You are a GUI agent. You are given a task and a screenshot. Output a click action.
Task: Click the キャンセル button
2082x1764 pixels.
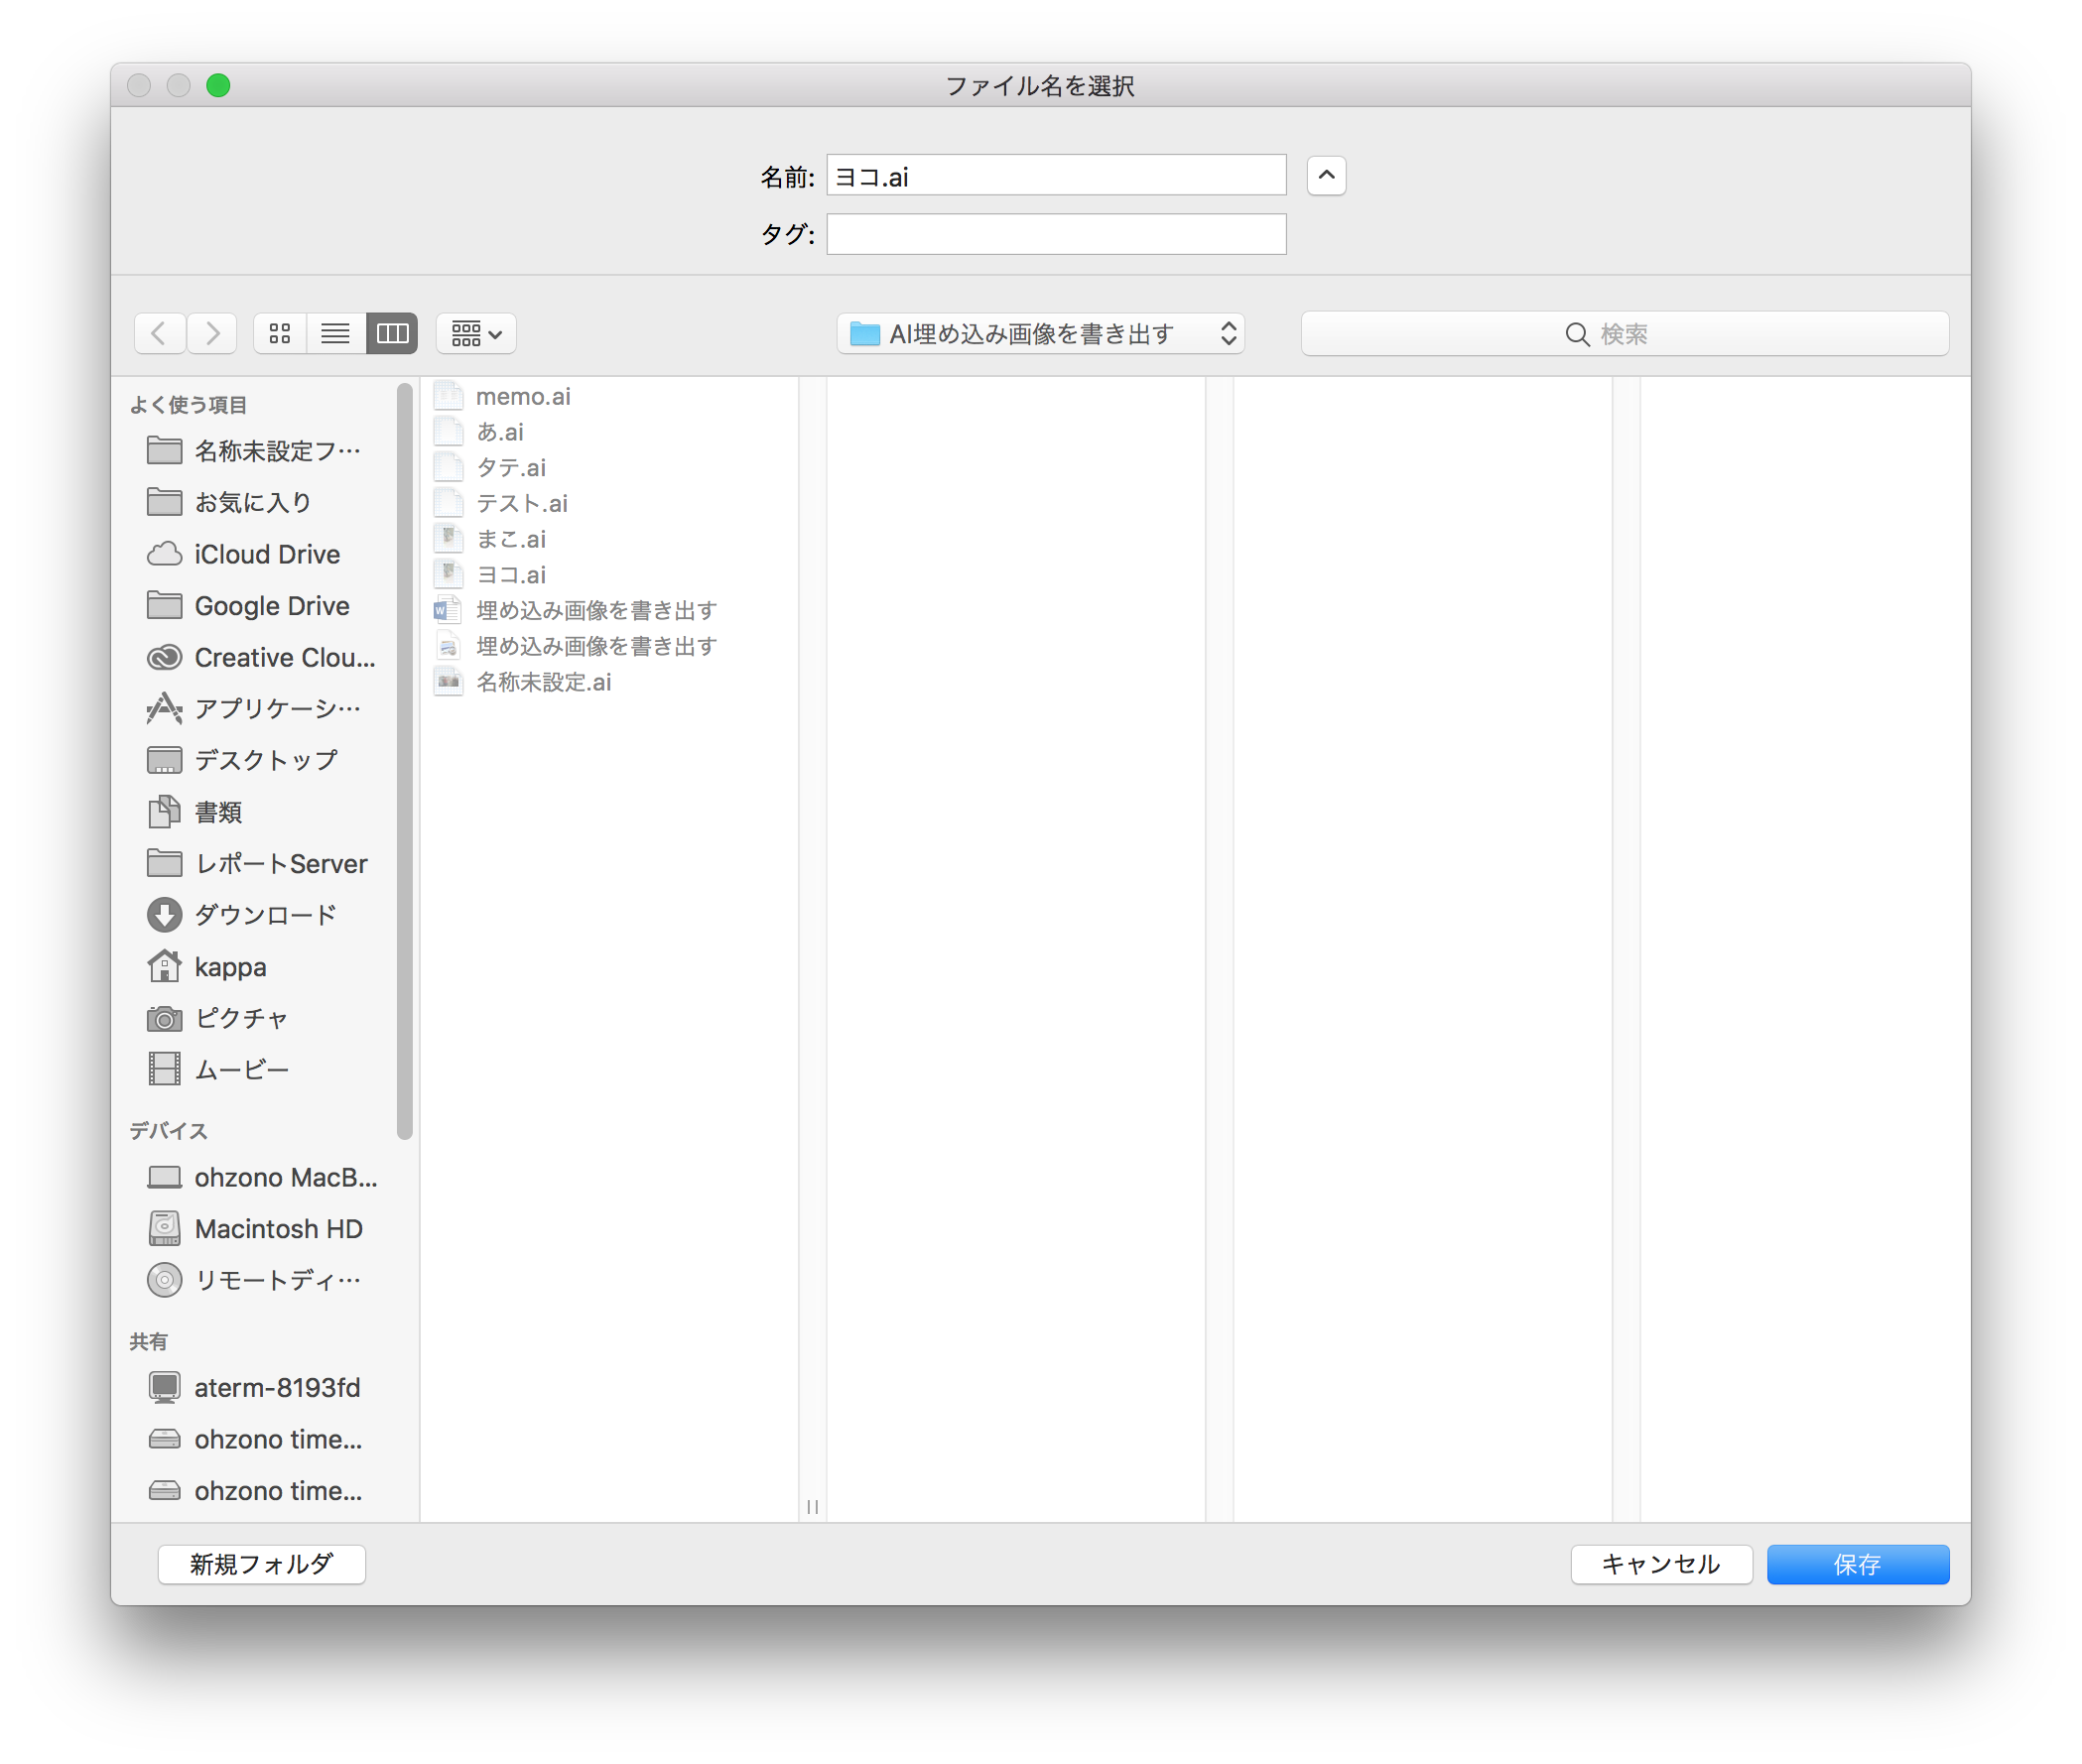coord(1662,1565)
